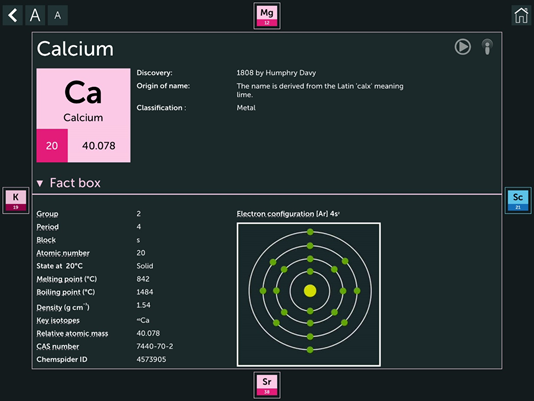Open the Melting point definition link

(x=67, y=279)
